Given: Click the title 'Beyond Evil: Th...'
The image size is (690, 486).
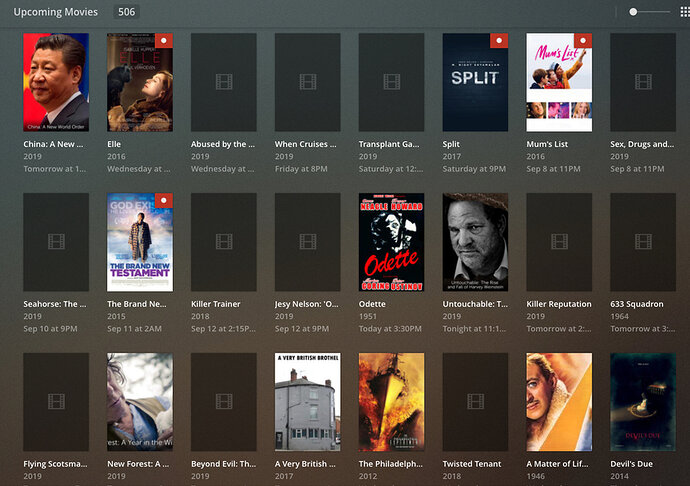Looking at the screenshot, I should coord(223,464).
